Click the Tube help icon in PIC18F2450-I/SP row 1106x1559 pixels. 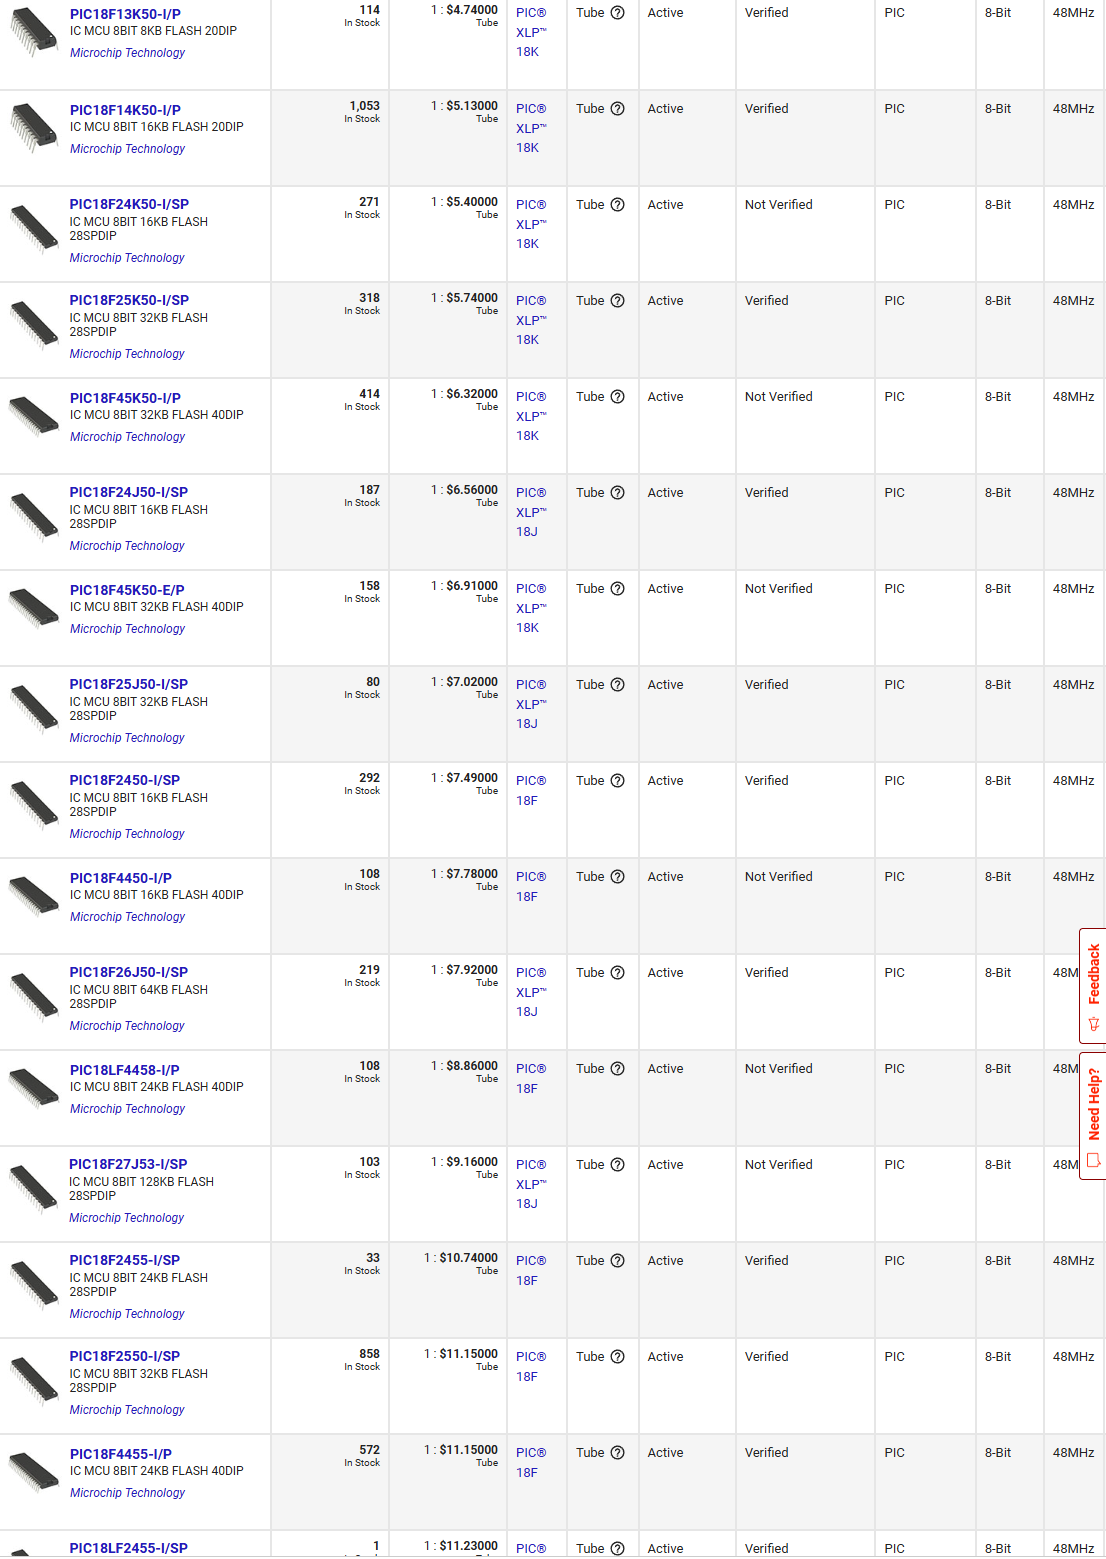click(617, 781)
